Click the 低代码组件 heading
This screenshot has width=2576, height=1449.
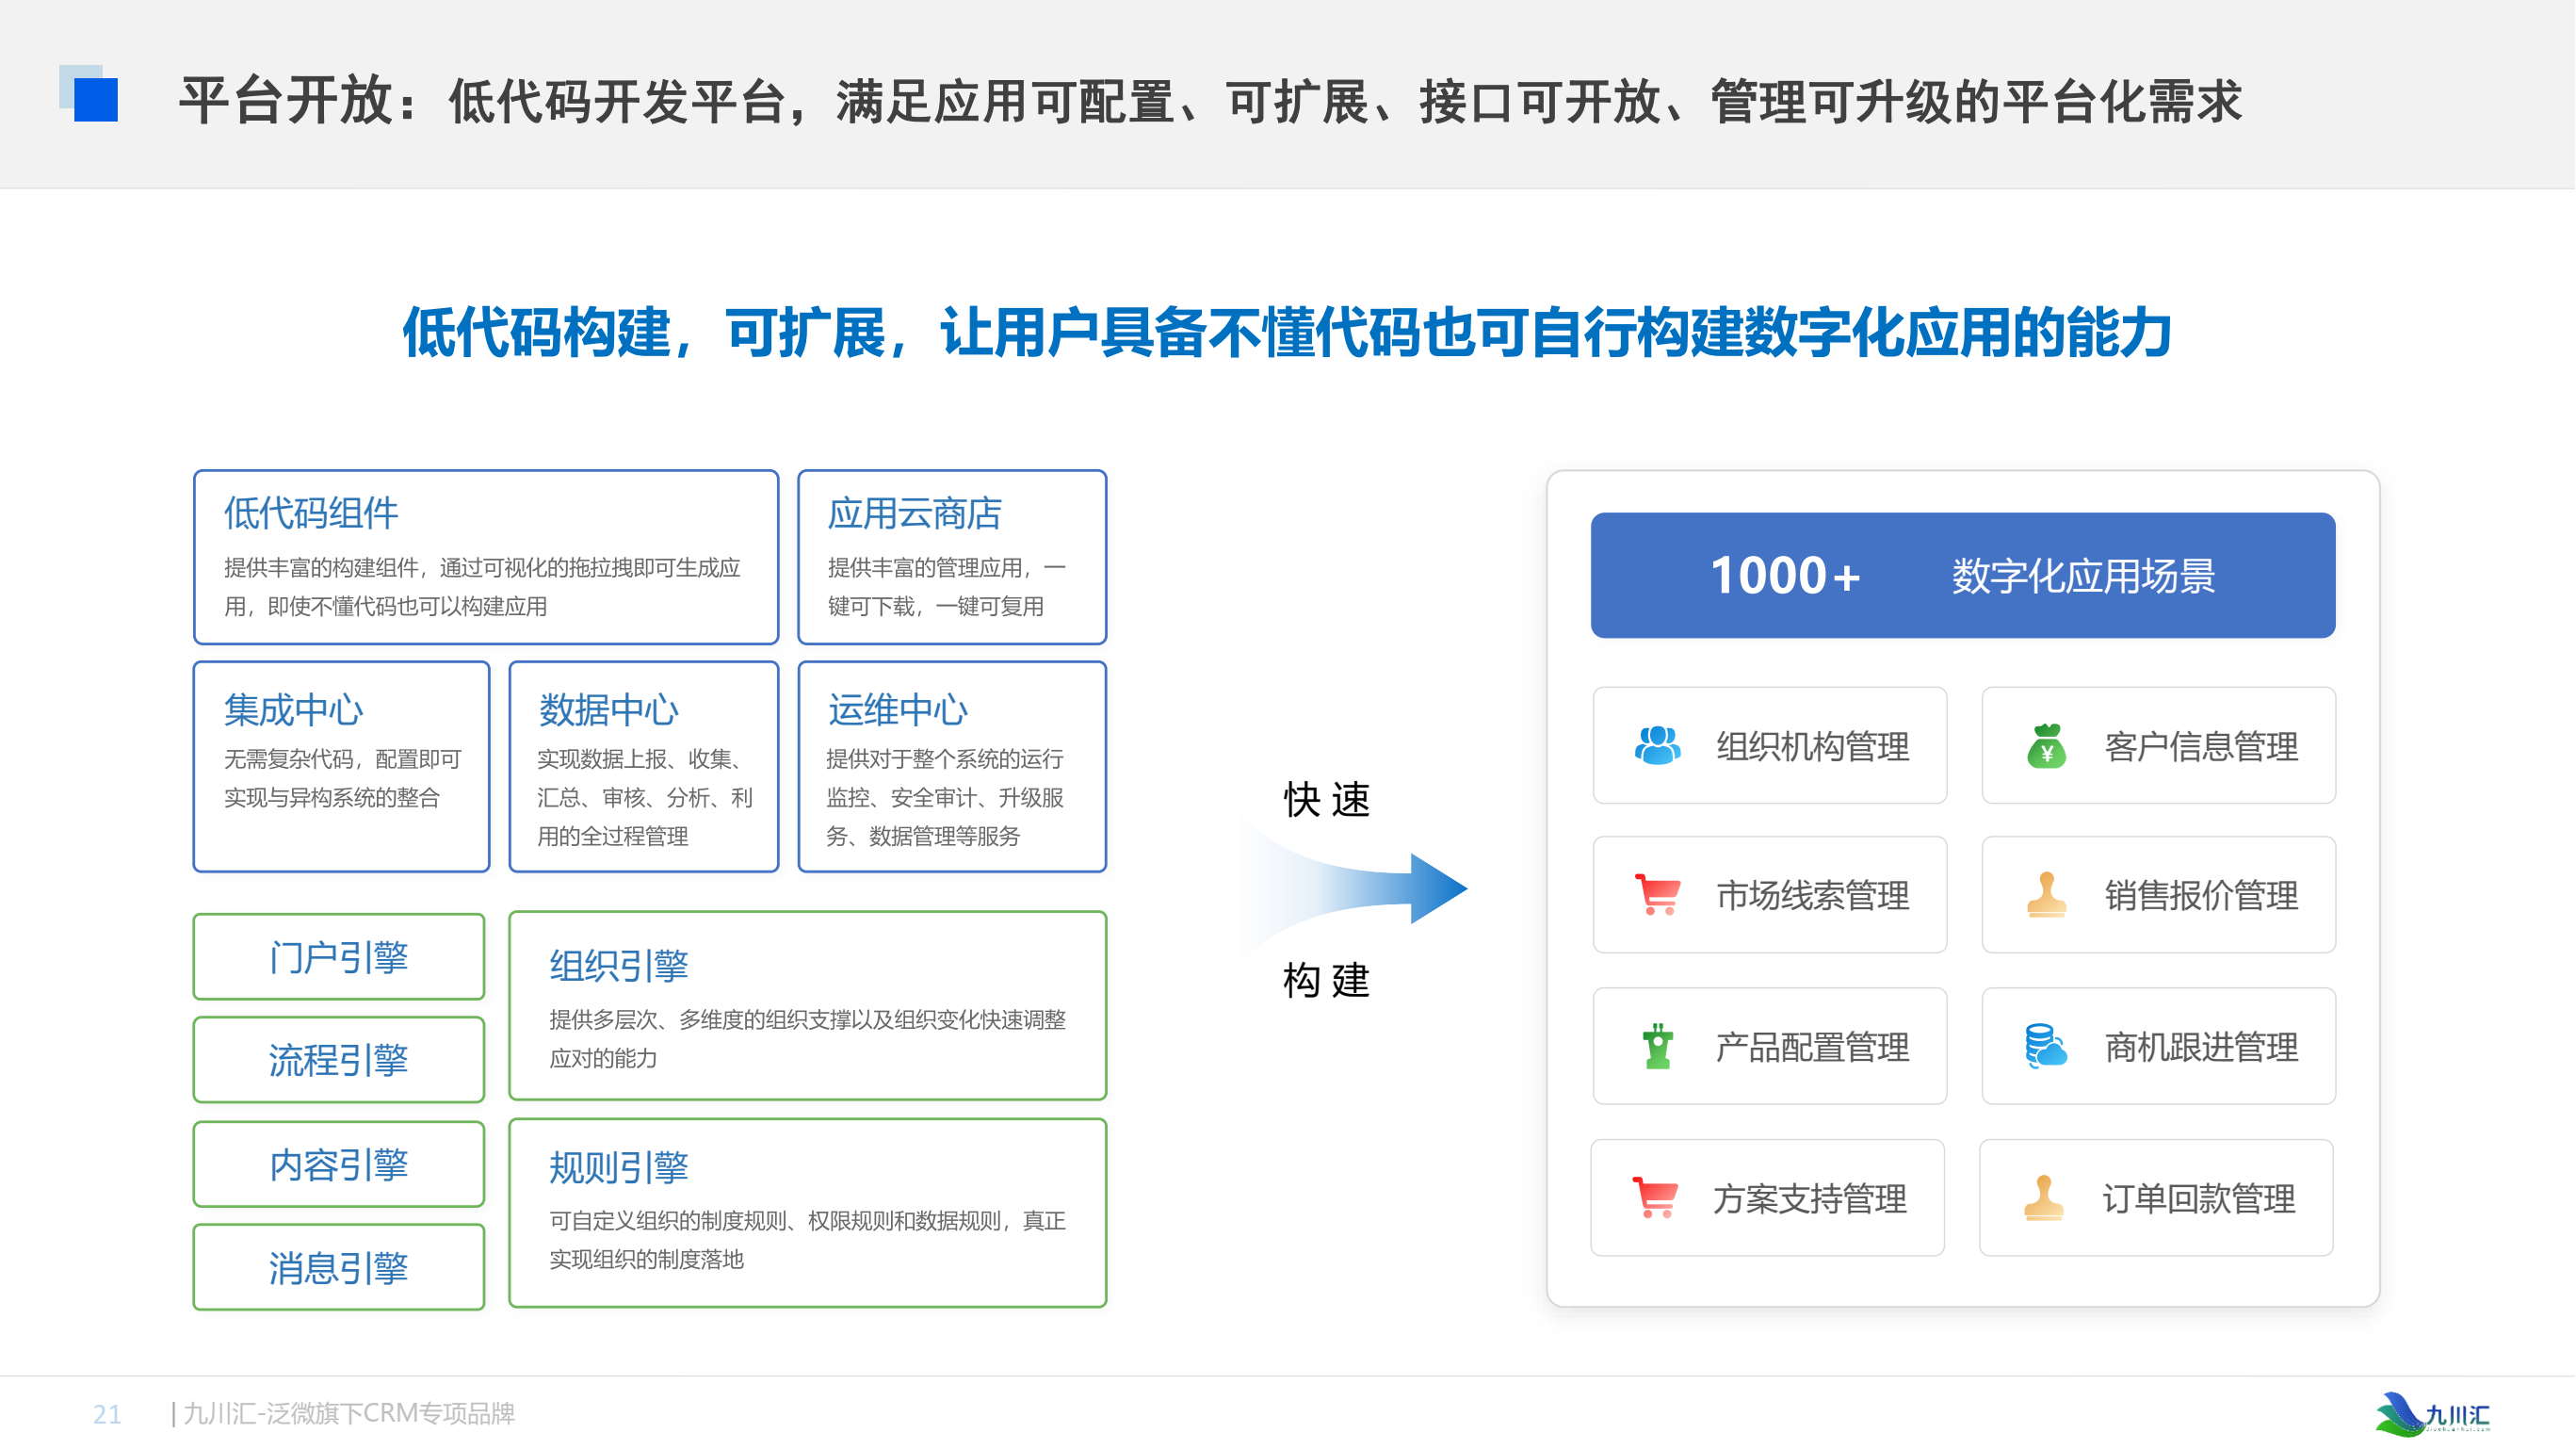(x=311, y=513)
